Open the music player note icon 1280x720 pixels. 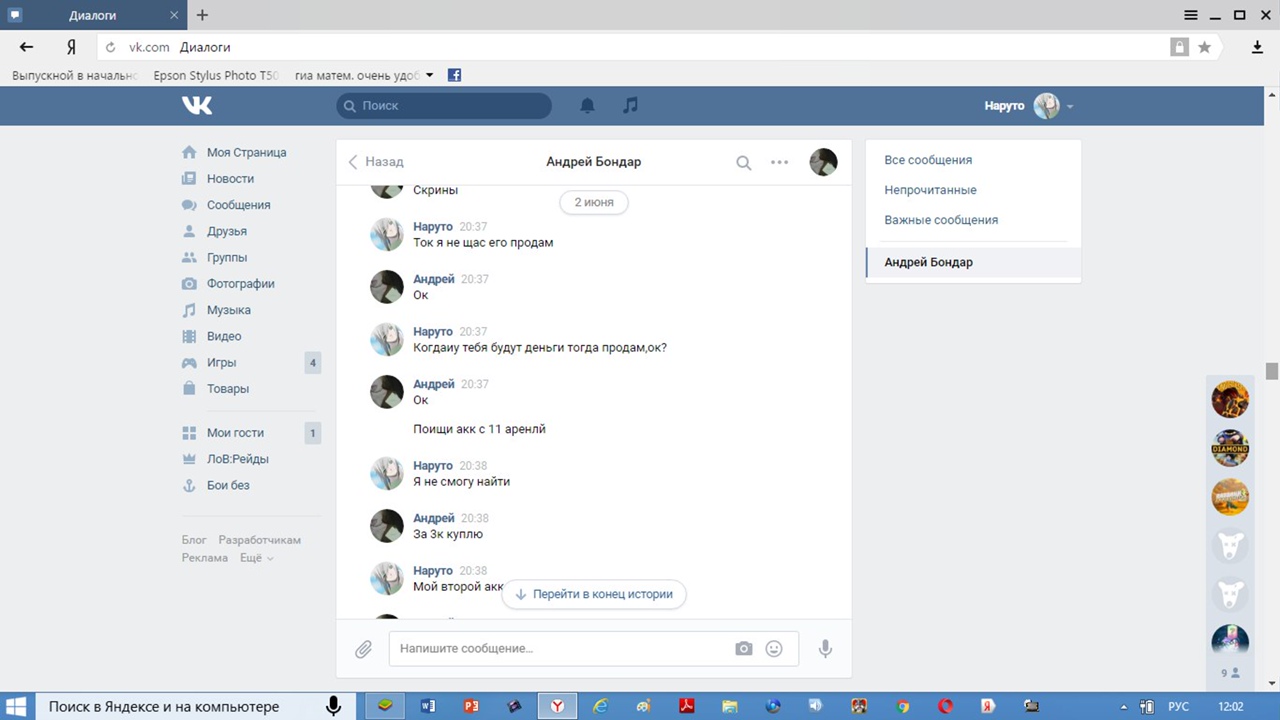(630, 105)
